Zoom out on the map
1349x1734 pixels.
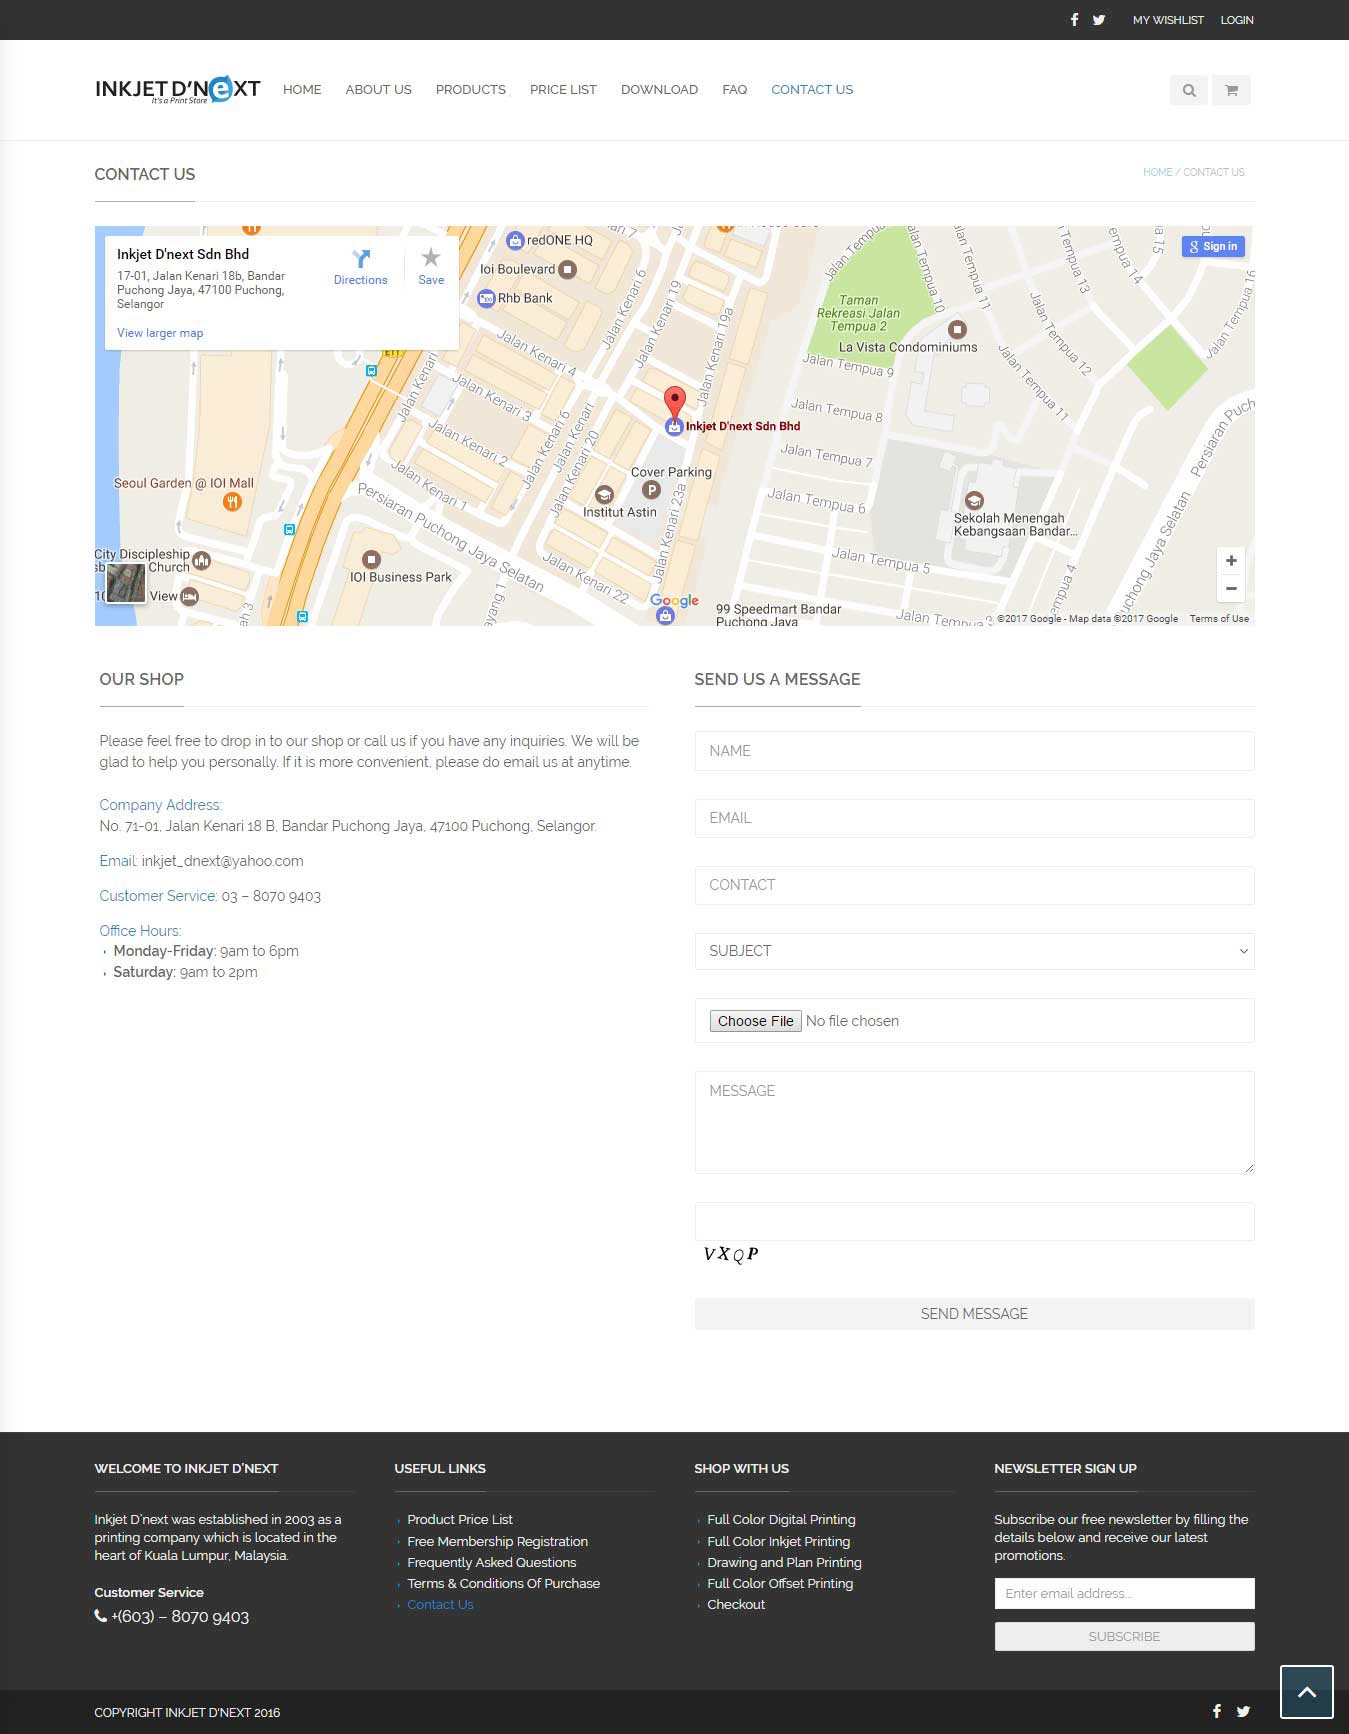coord(1231,588)
